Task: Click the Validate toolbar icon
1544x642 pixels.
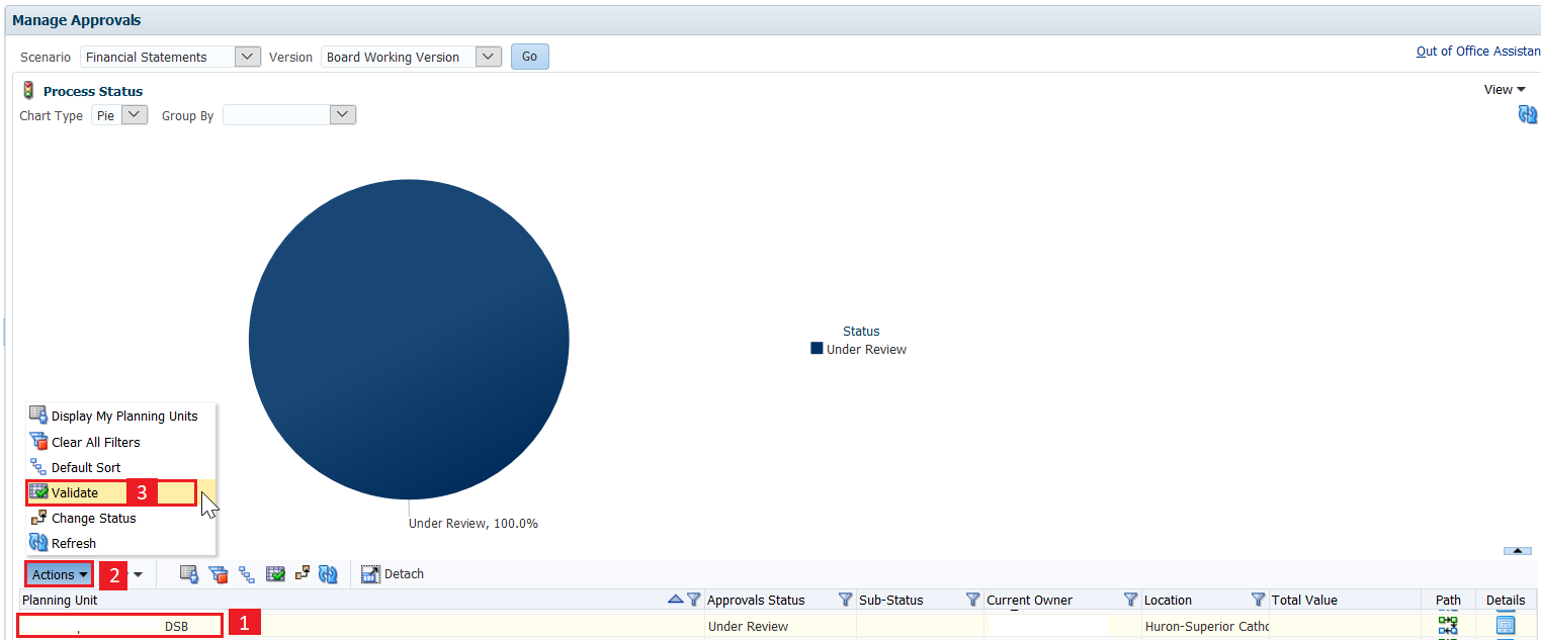Action: point(275,574)
